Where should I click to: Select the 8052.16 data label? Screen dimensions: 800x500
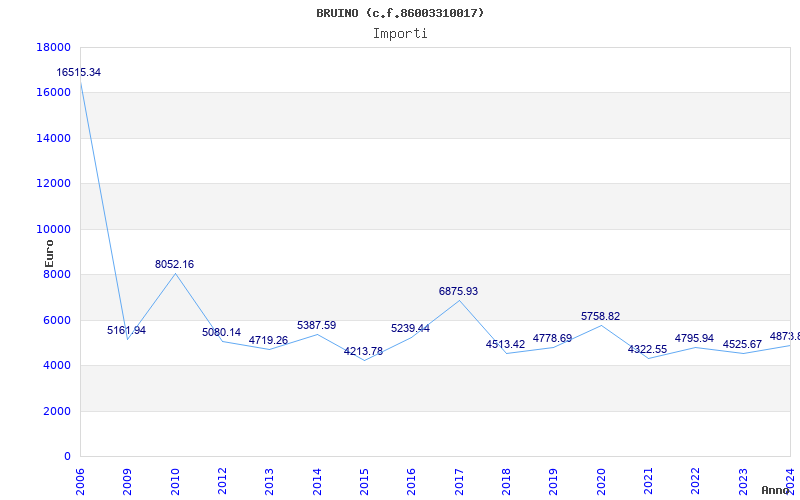pos(174,264)
